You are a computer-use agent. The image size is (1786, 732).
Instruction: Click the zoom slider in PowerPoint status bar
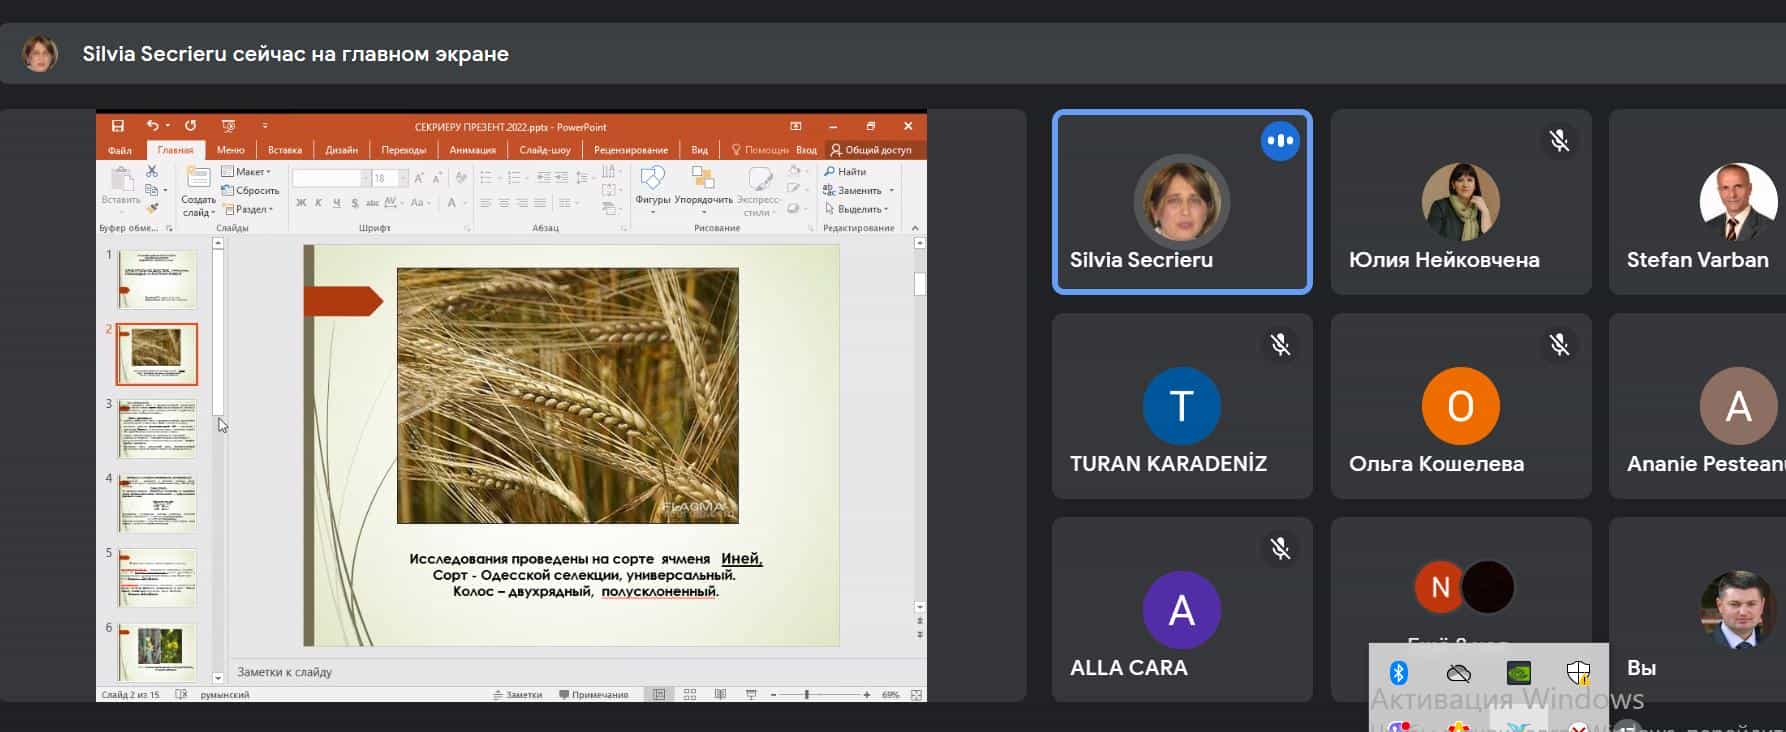coord(807,695)
